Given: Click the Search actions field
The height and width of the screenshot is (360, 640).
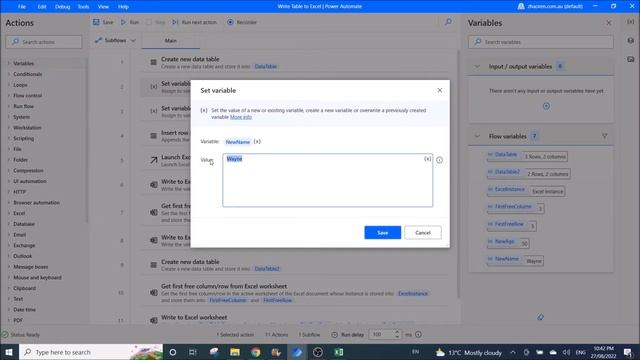Looking at the screenshot, I should pos(44,42).
